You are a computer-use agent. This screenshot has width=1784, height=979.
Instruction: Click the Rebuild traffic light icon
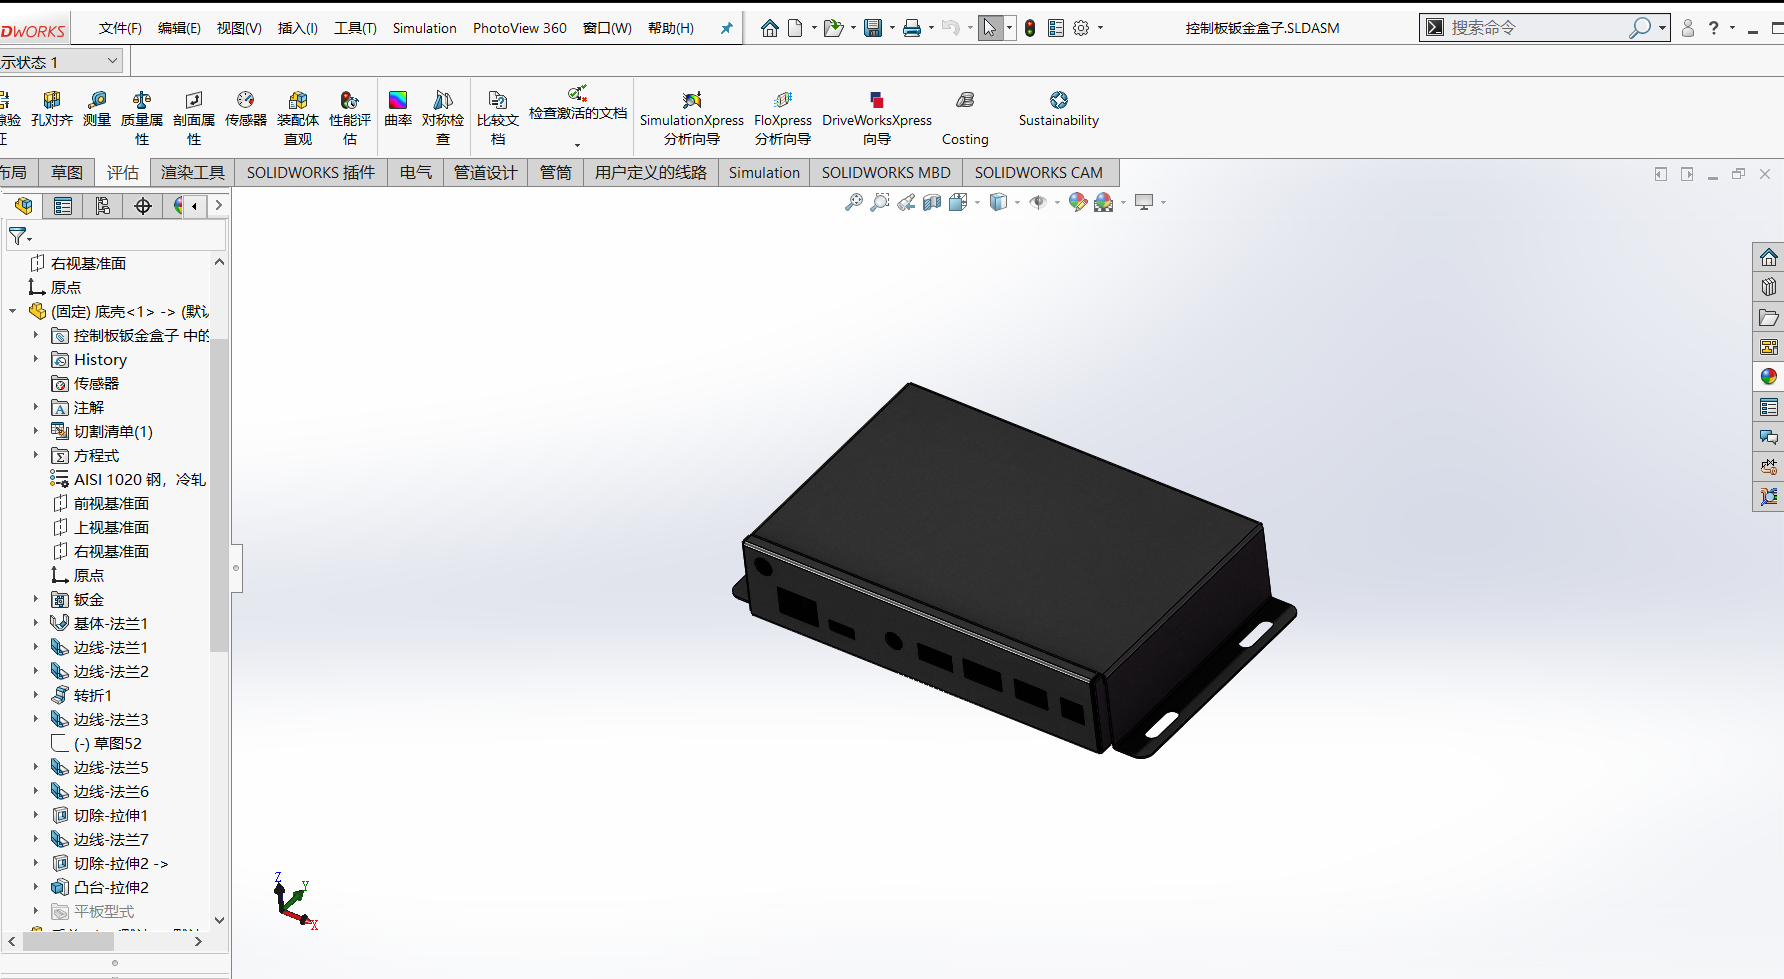[1030, 28]
